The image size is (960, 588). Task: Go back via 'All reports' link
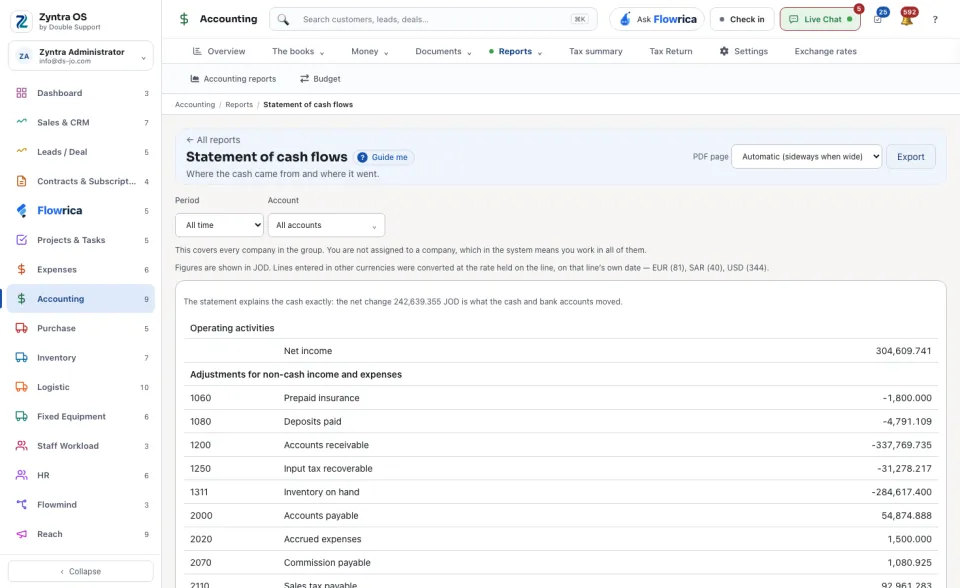point(213,140)
